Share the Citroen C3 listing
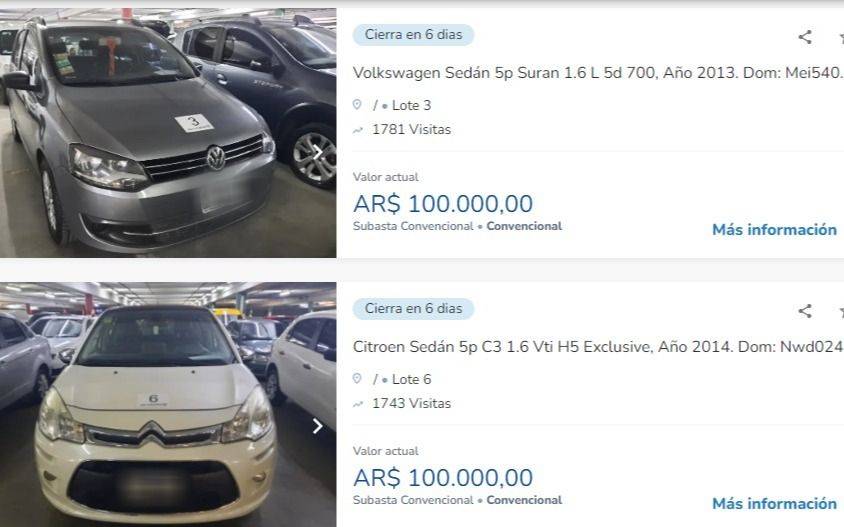 click(x=805, y=311)
